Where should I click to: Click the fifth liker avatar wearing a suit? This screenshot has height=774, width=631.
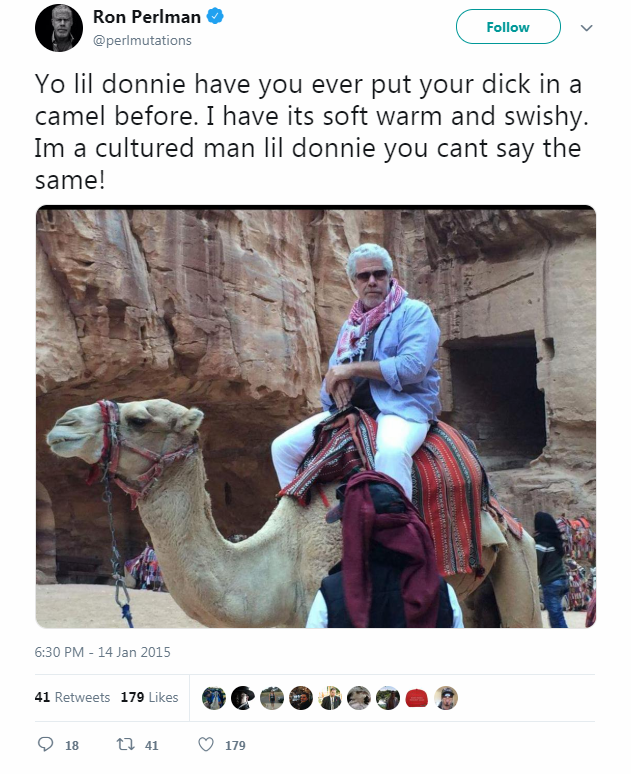[x=330, y=698]
